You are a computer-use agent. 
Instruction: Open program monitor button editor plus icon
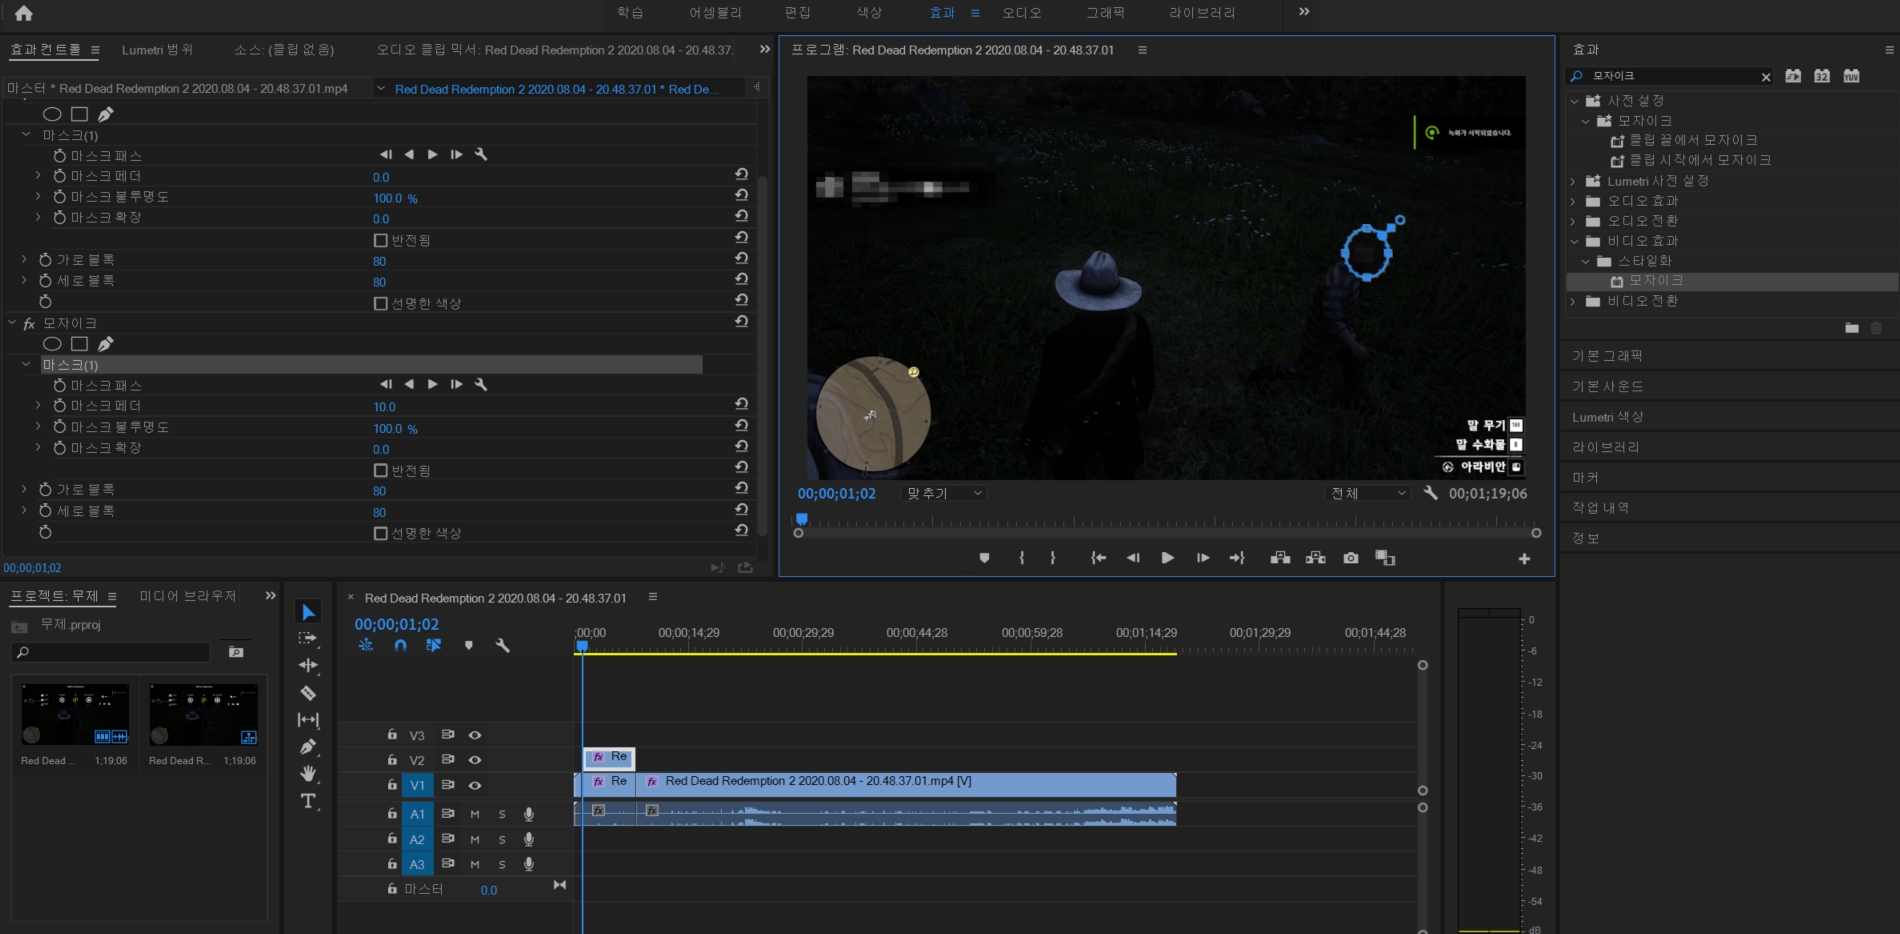1524,559
